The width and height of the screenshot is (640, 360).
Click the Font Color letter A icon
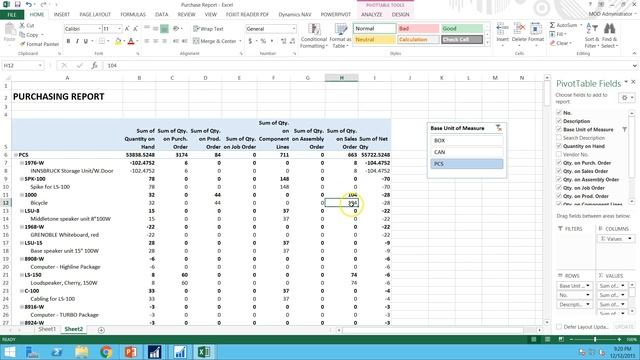pyautogui.click(x=131, y=41)
